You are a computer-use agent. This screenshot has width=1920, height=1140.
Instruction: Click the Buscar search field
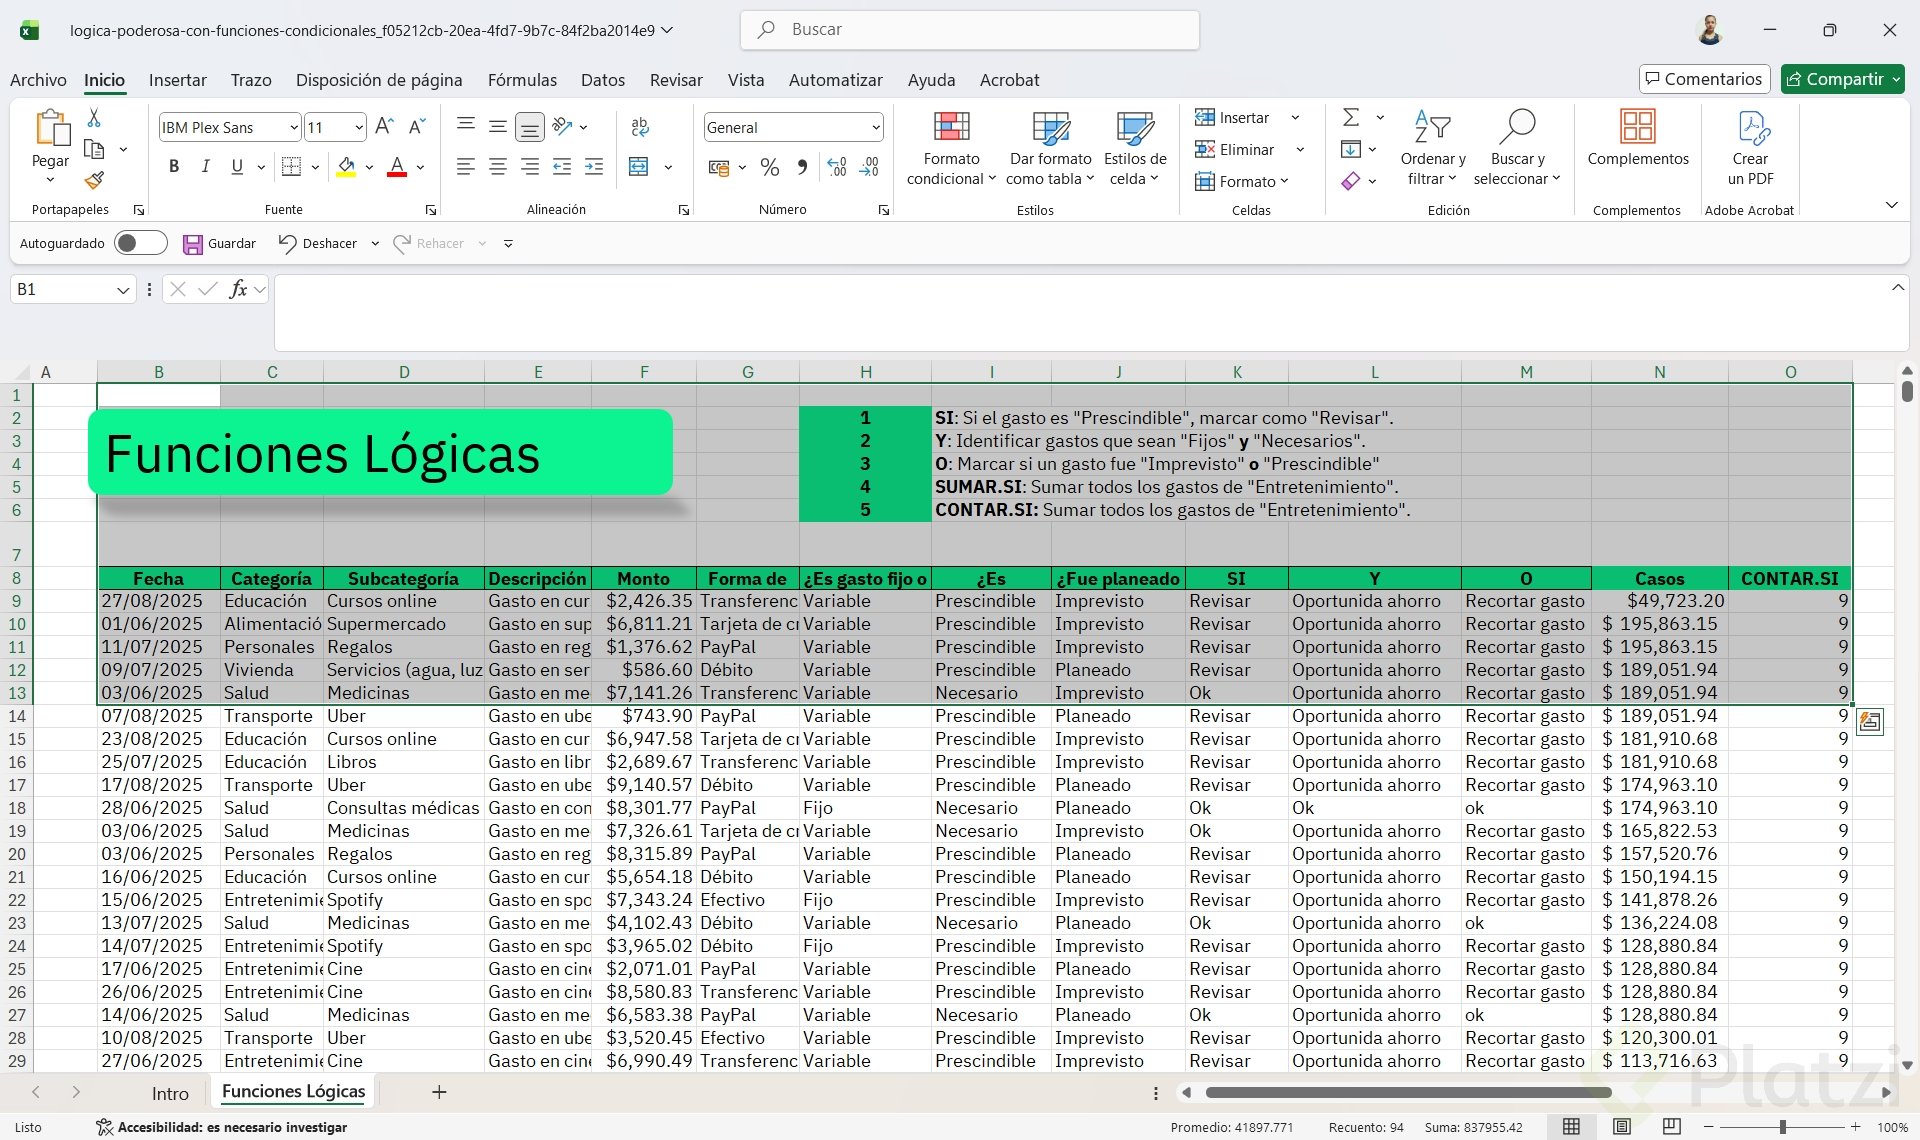pyautogui.click(x=970, y=30)
